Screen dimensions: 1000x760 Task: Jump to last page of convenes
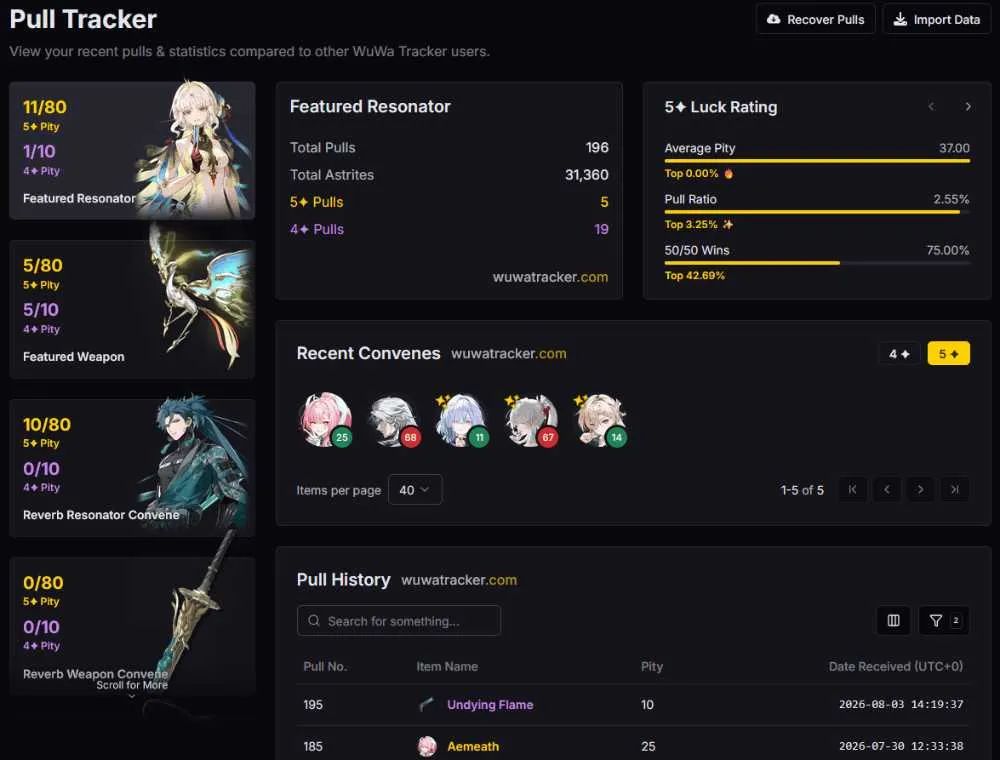955,490
